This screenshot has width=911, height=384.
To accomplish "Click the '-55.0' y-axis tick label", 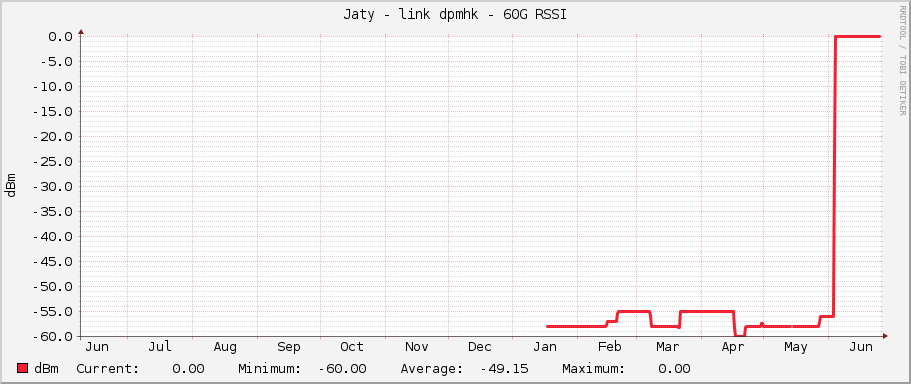I will coord(53,311).
